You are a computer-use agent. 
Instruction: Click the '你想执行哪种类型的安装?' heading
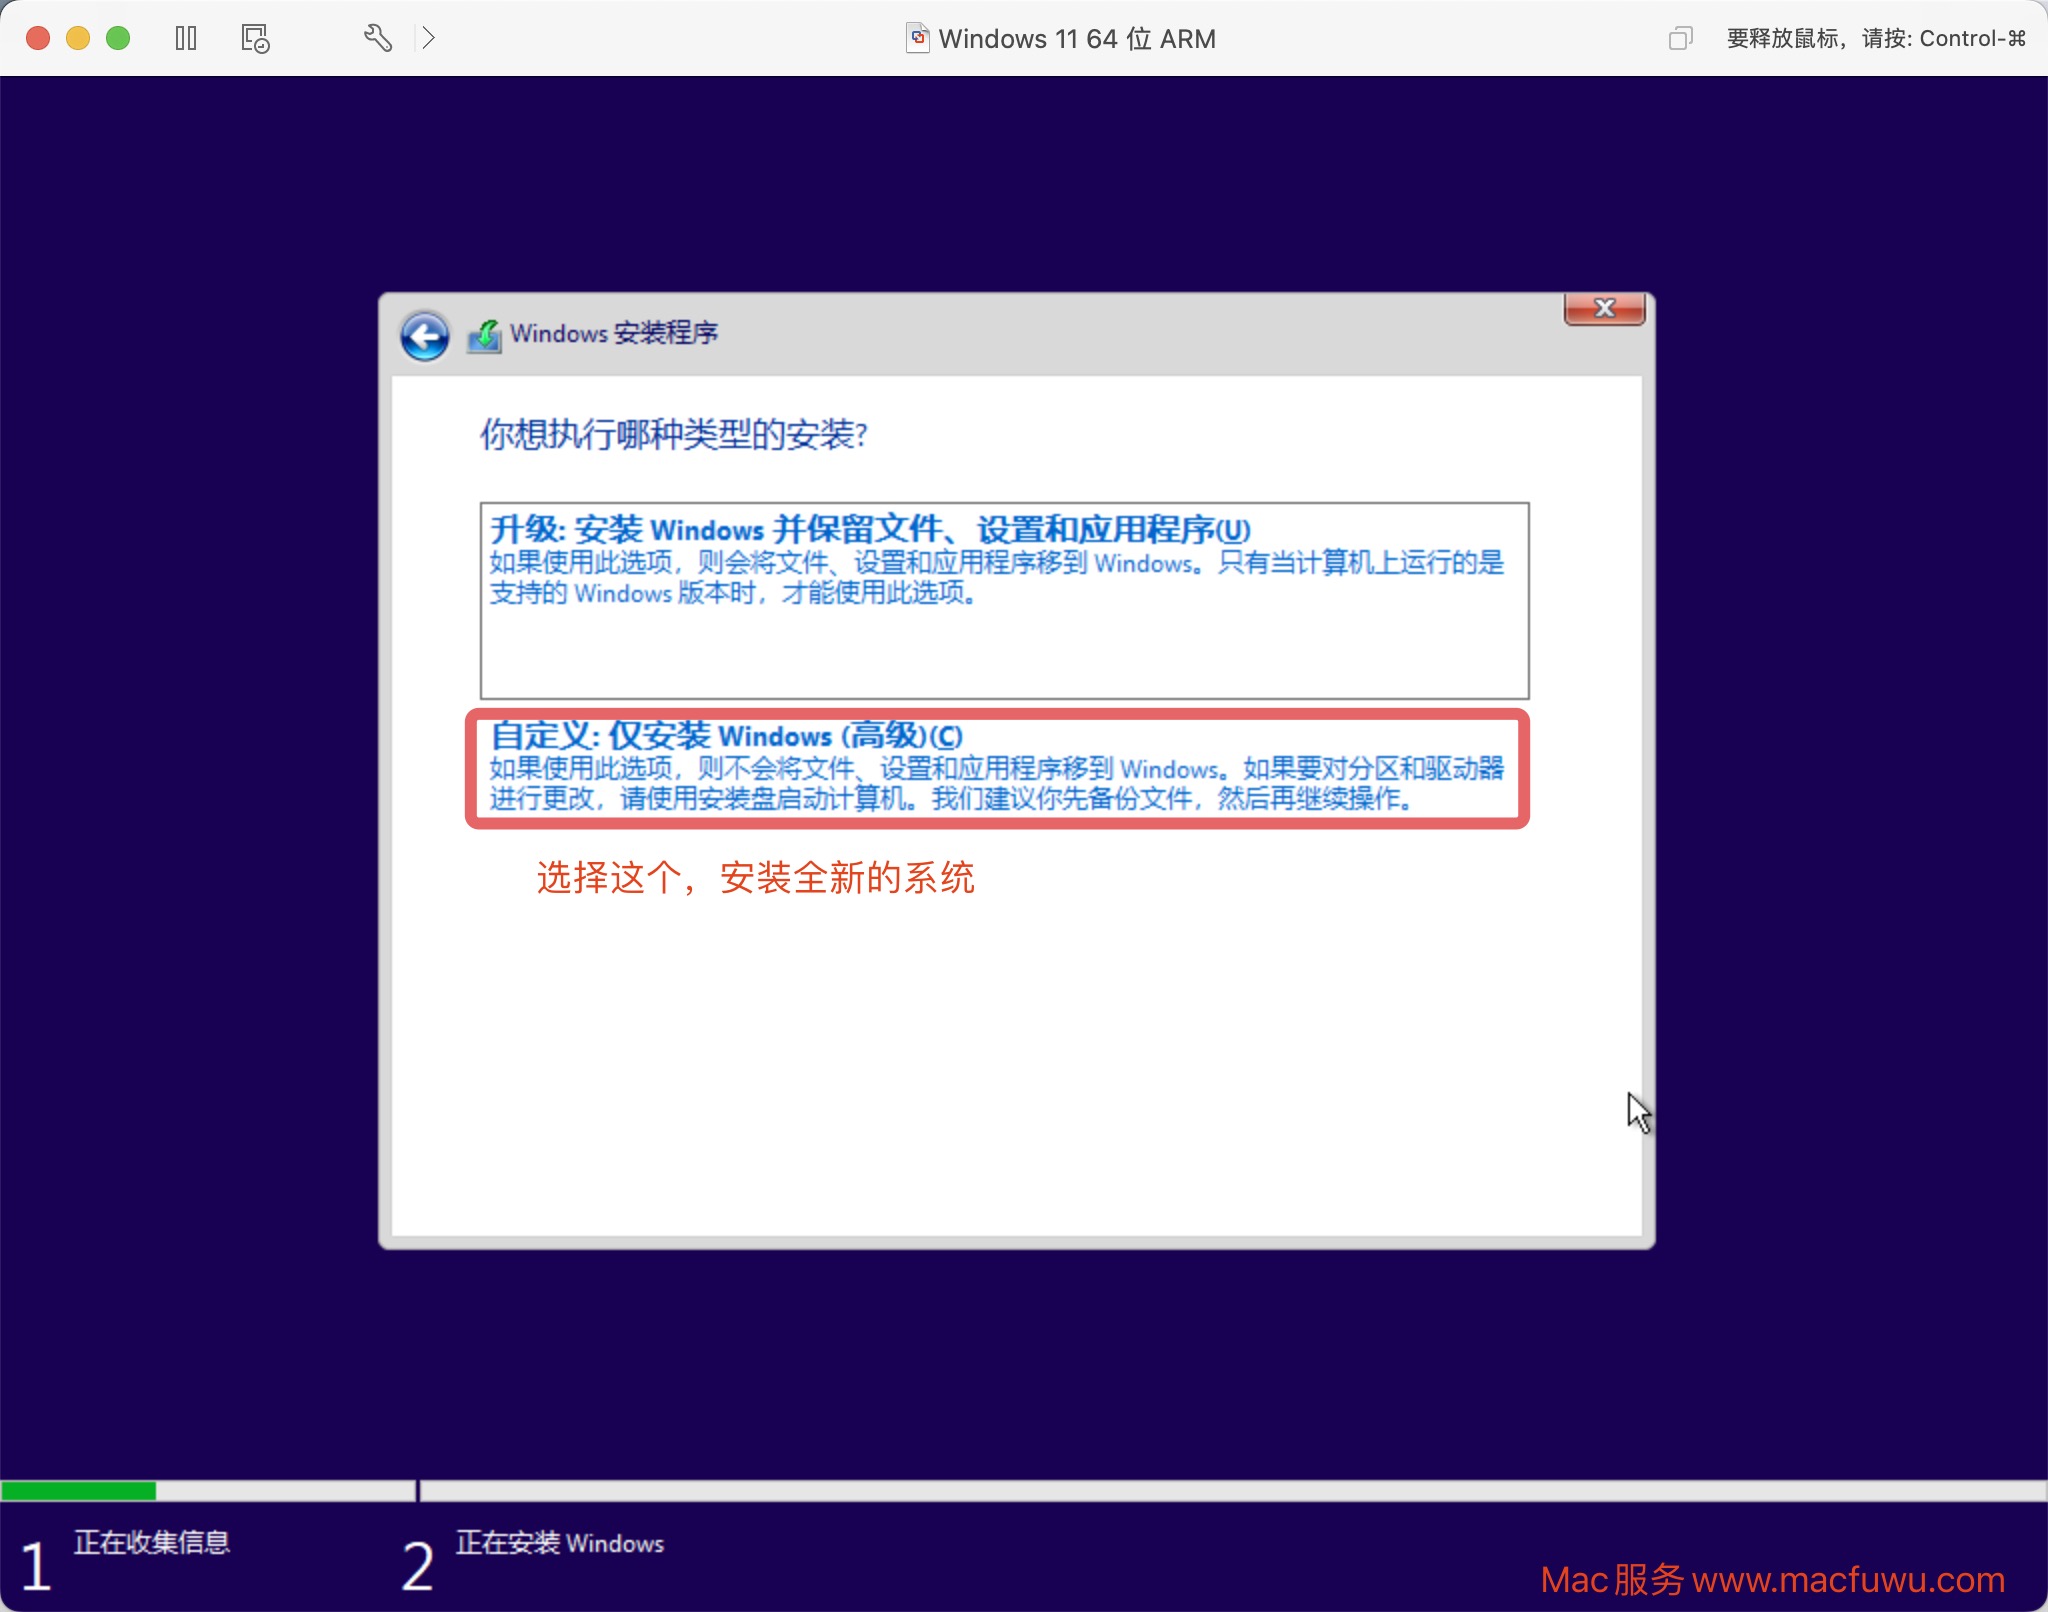tap(674, 434)
